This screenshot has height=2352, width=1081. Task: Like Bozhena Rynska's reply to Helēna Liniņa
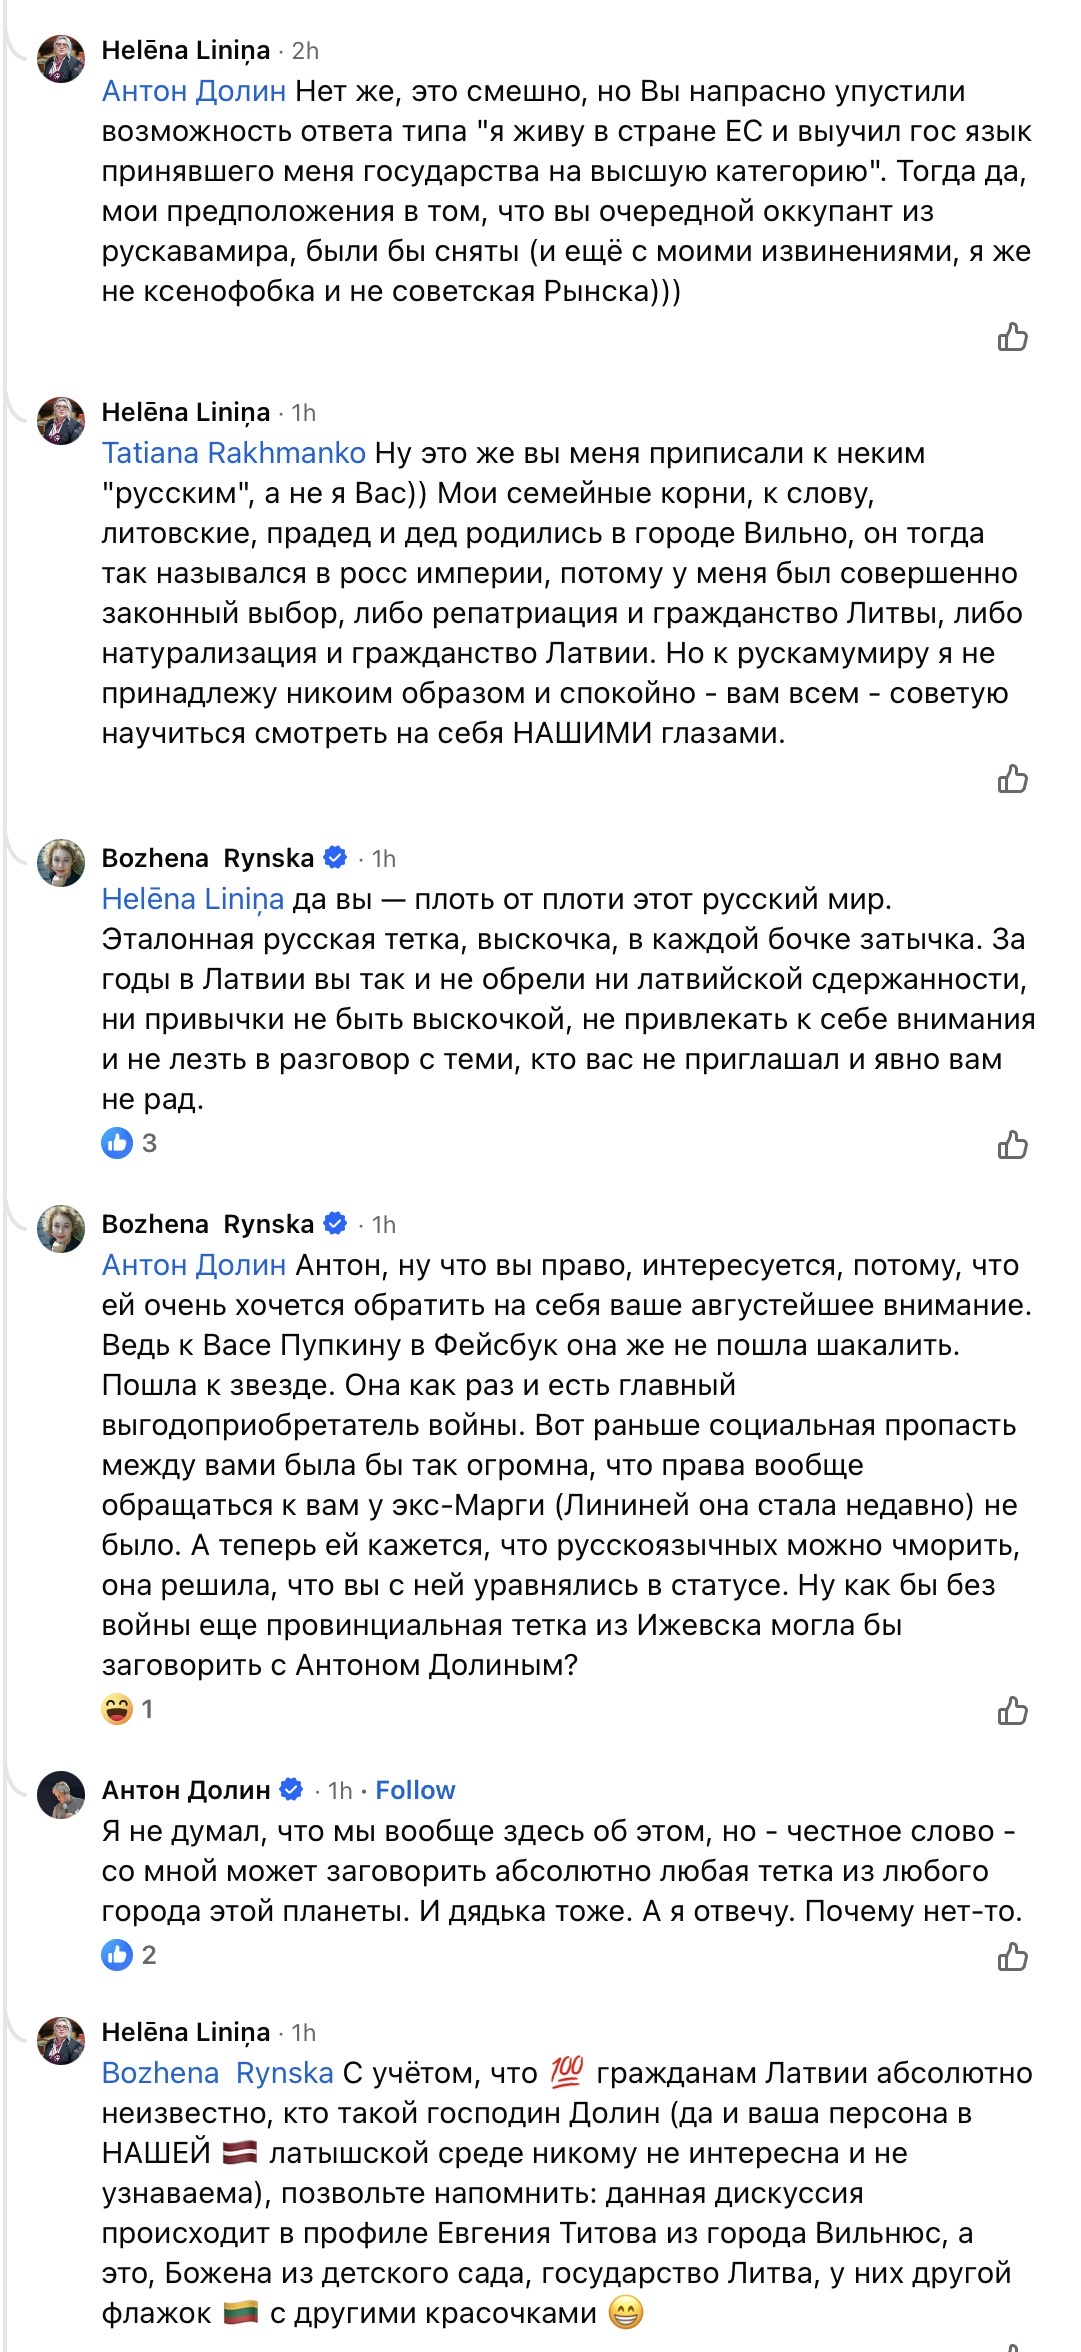1012,1145
